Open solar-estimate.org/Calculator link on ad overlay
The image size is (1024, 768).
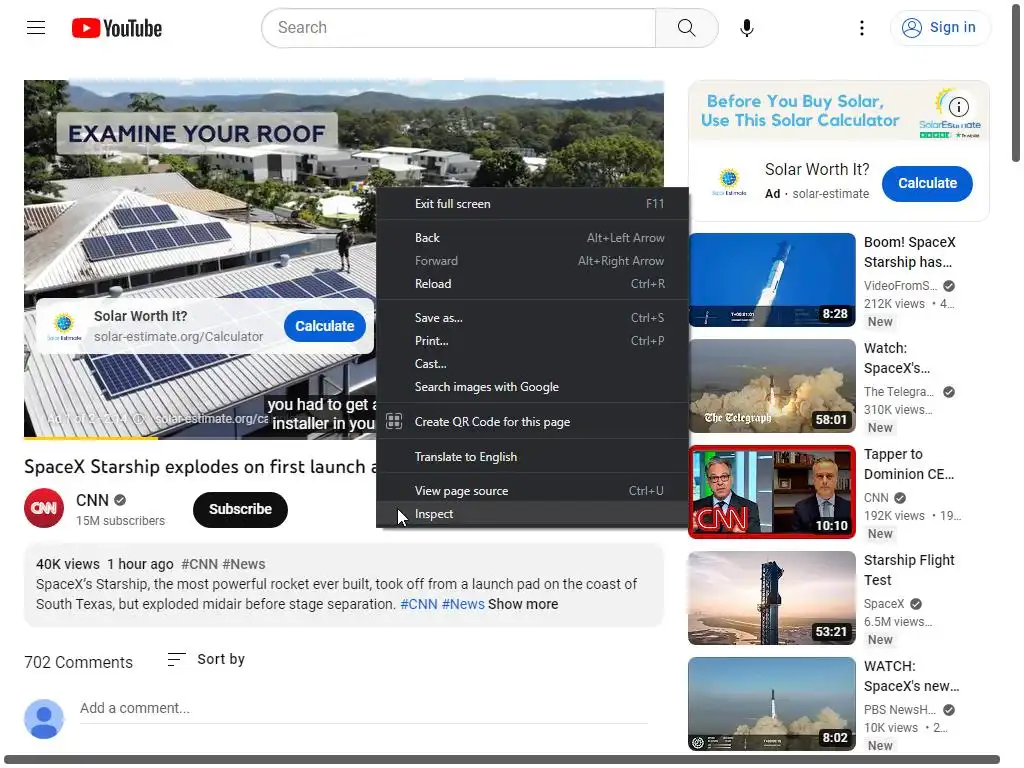coord(178,336)
